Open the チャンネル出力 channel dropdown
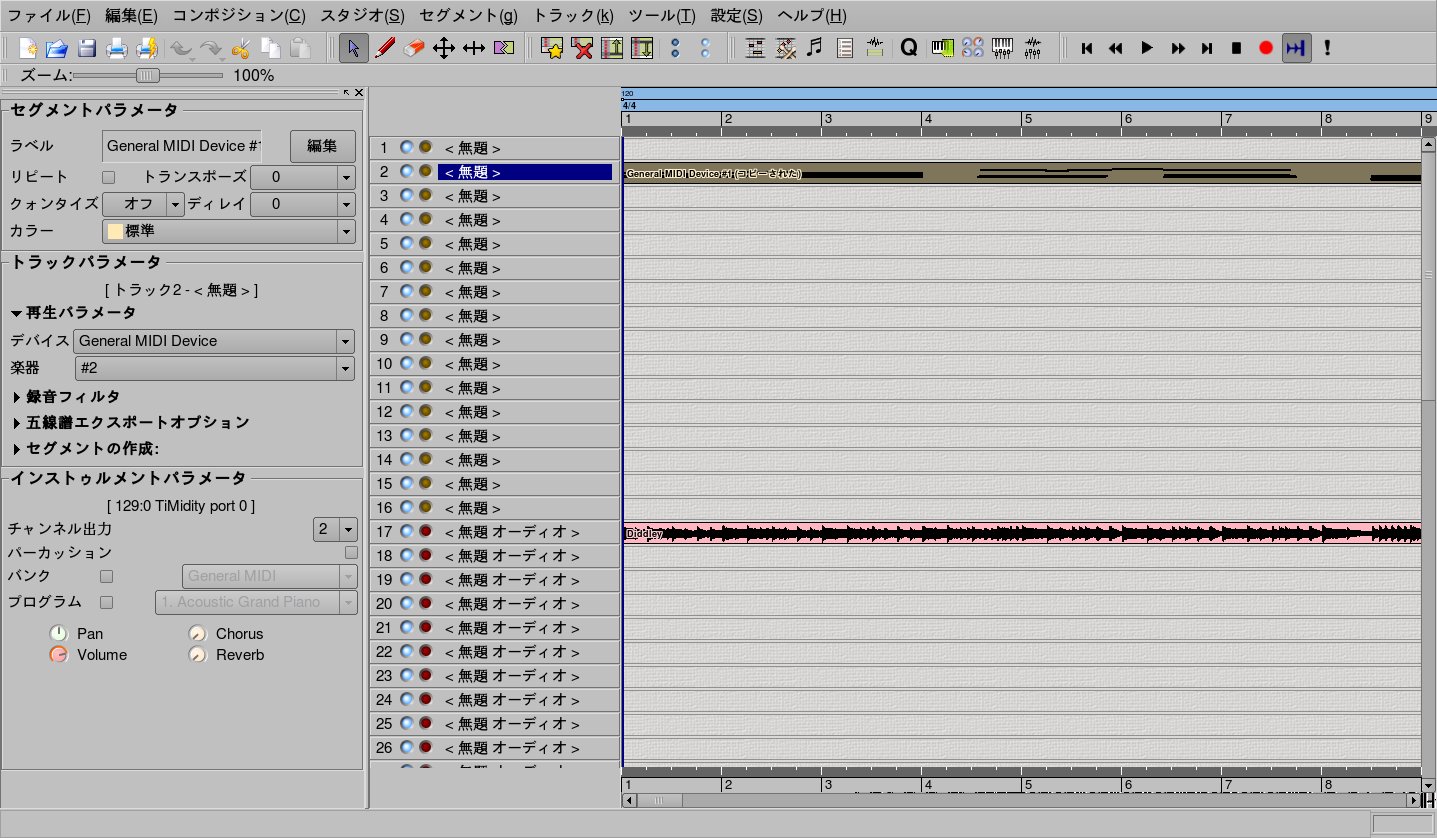 (x=335, y=529)
